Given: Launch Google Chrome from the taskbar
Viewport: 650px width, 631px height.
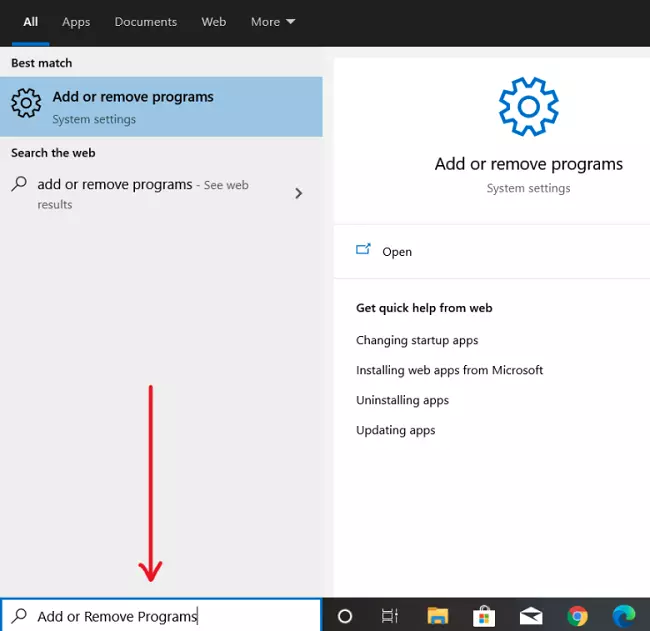Looking at the screenshot, I should 577,616.
